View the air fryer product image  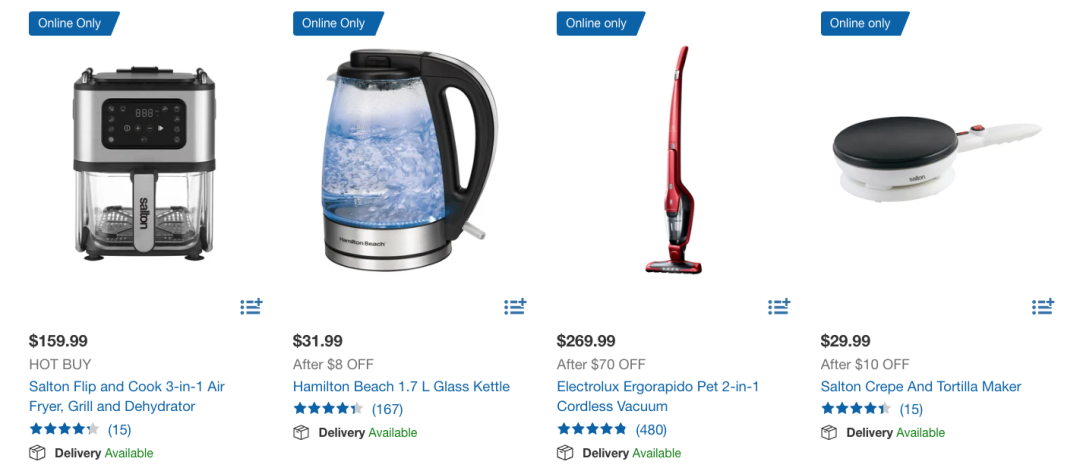144,163
